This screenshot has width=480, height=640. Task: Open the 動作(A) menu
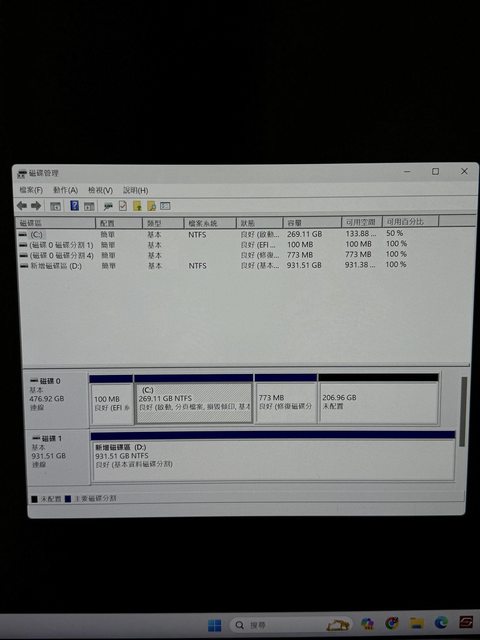[65, 190]
